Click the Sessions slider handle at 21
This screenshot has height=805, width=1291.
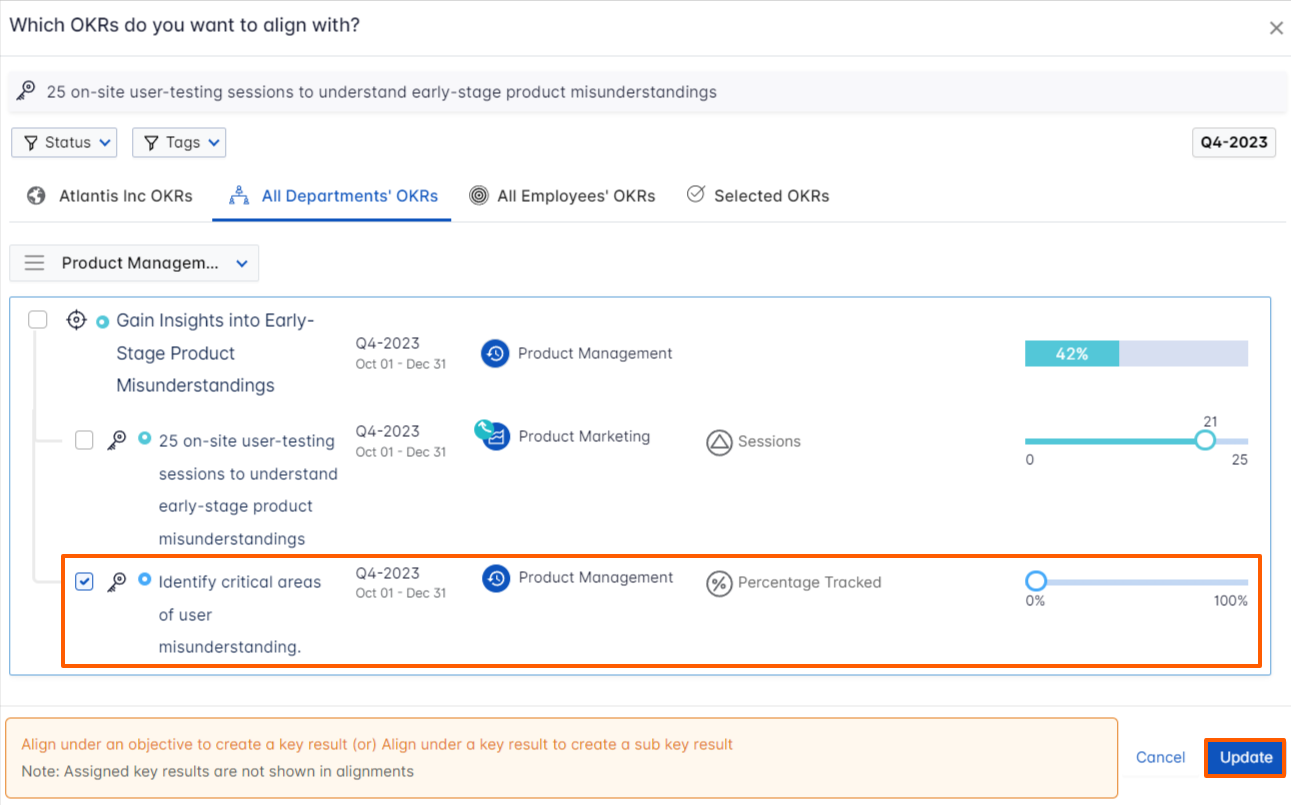tap(1205, 440)
